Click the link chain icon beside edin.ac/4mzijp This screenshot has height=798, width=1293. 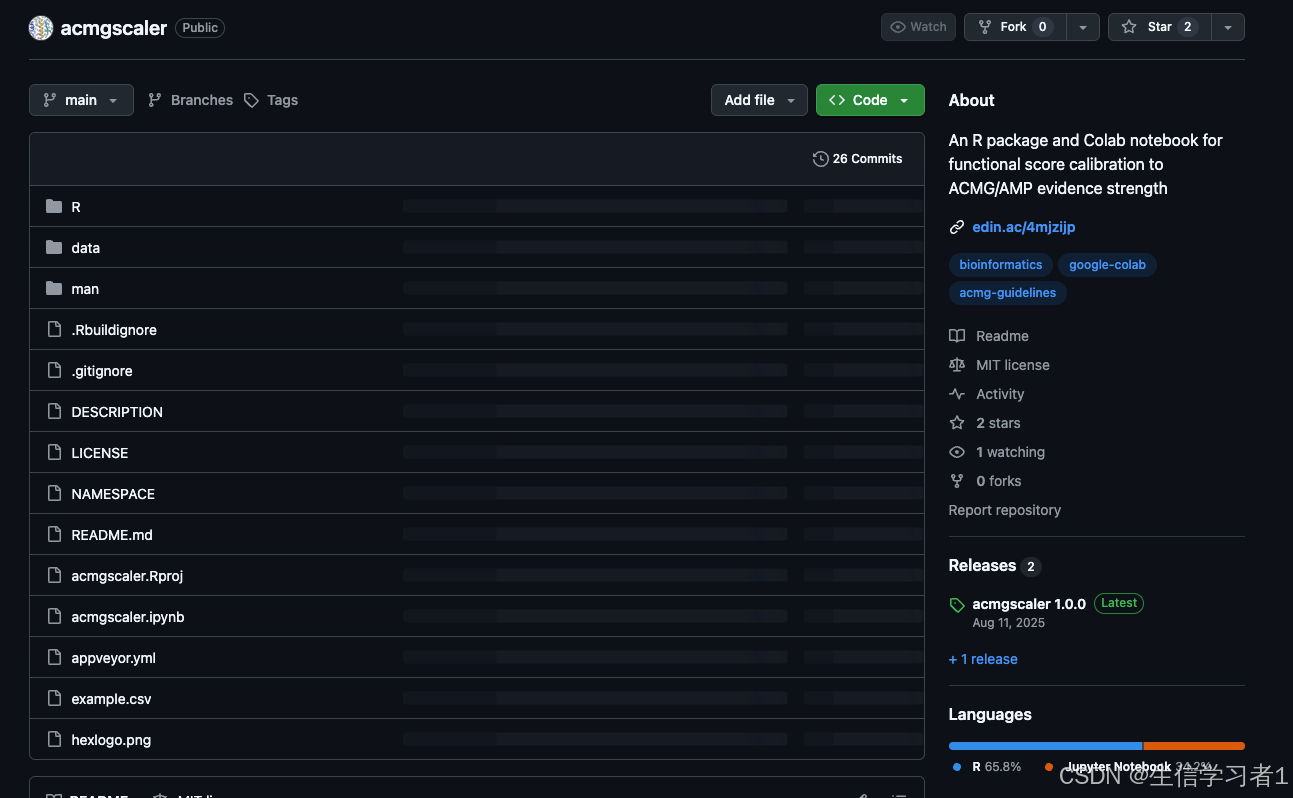957,227
